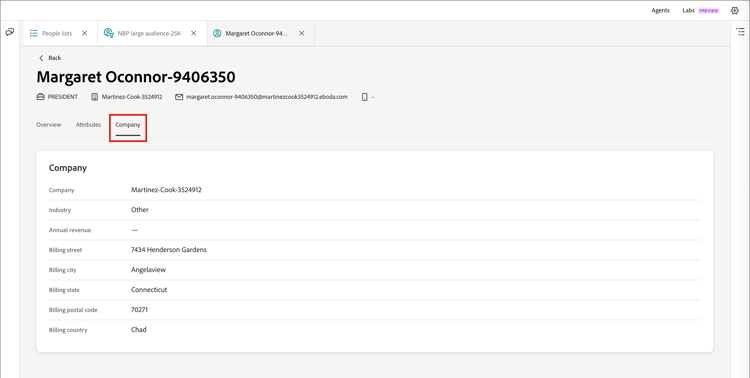750x378 pixels.
Task: Open Labs in the top bar
Action: click(688, 11)
